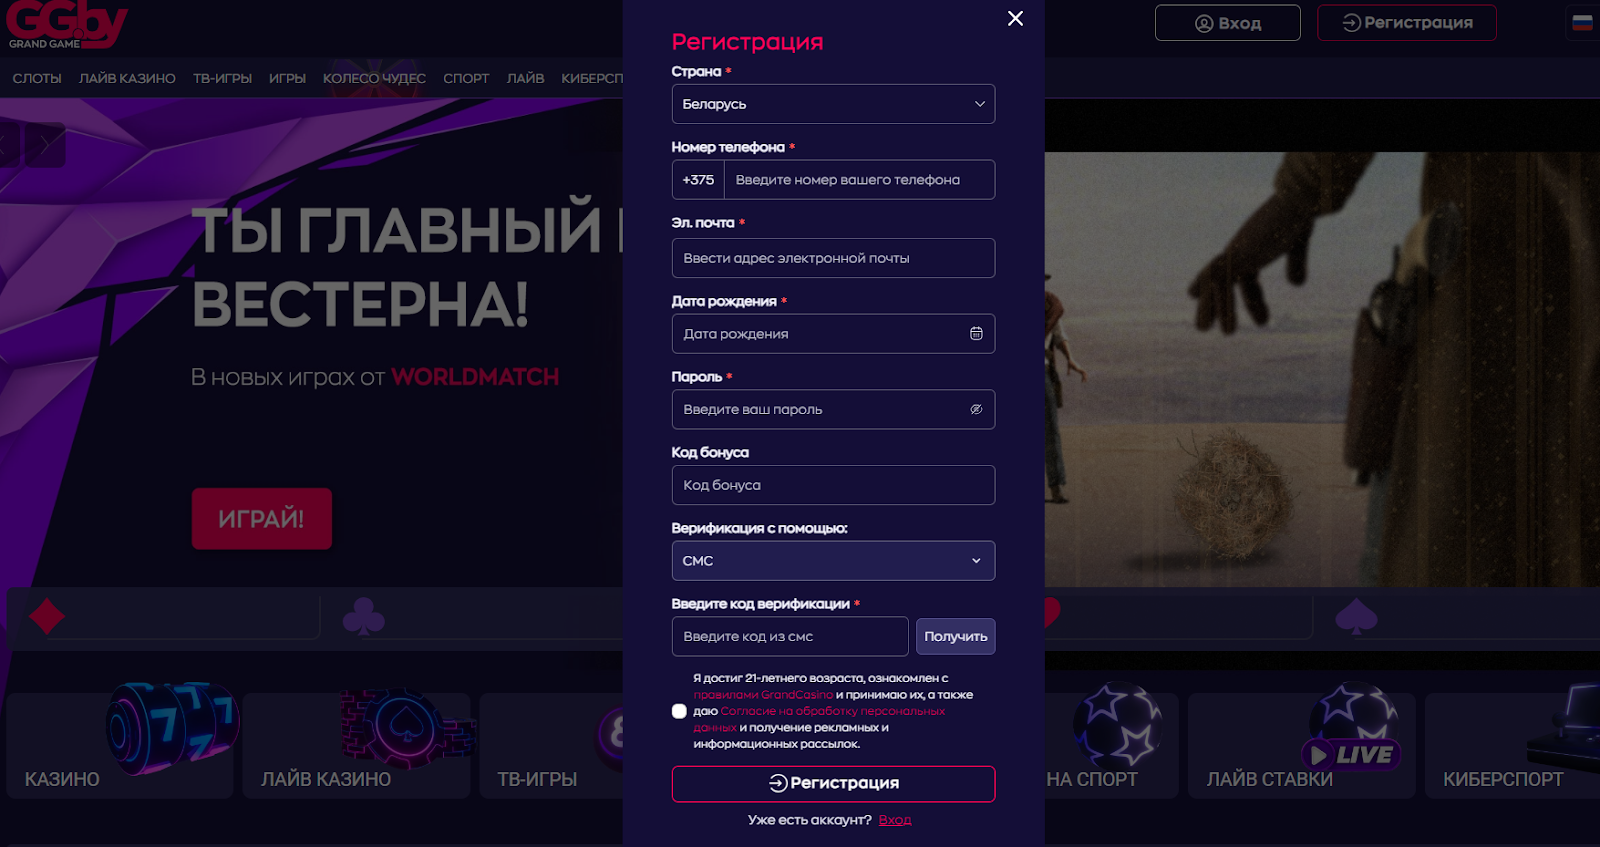The height and width of the screenshot is (847, 1600).
Task: Open the calendar icon in birth date field
Action: coord(976,334)
